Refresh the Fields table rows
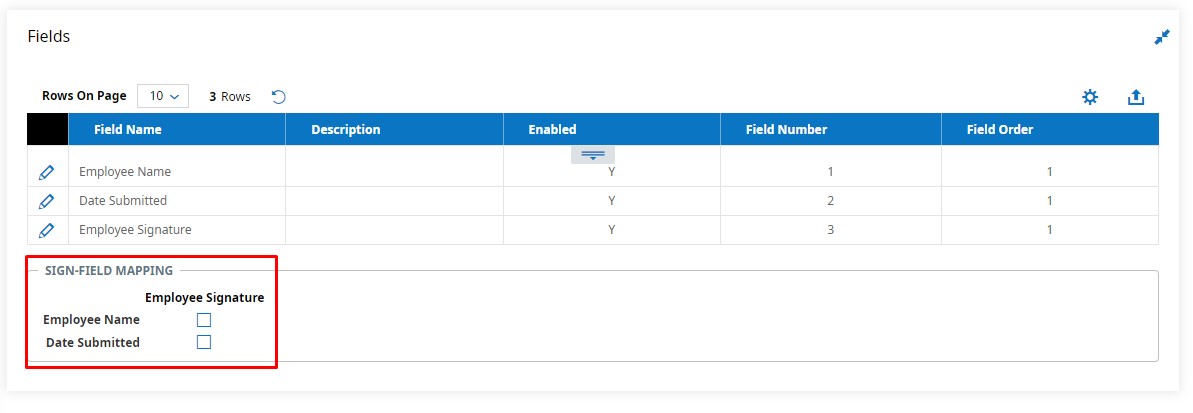 [279, 97]
